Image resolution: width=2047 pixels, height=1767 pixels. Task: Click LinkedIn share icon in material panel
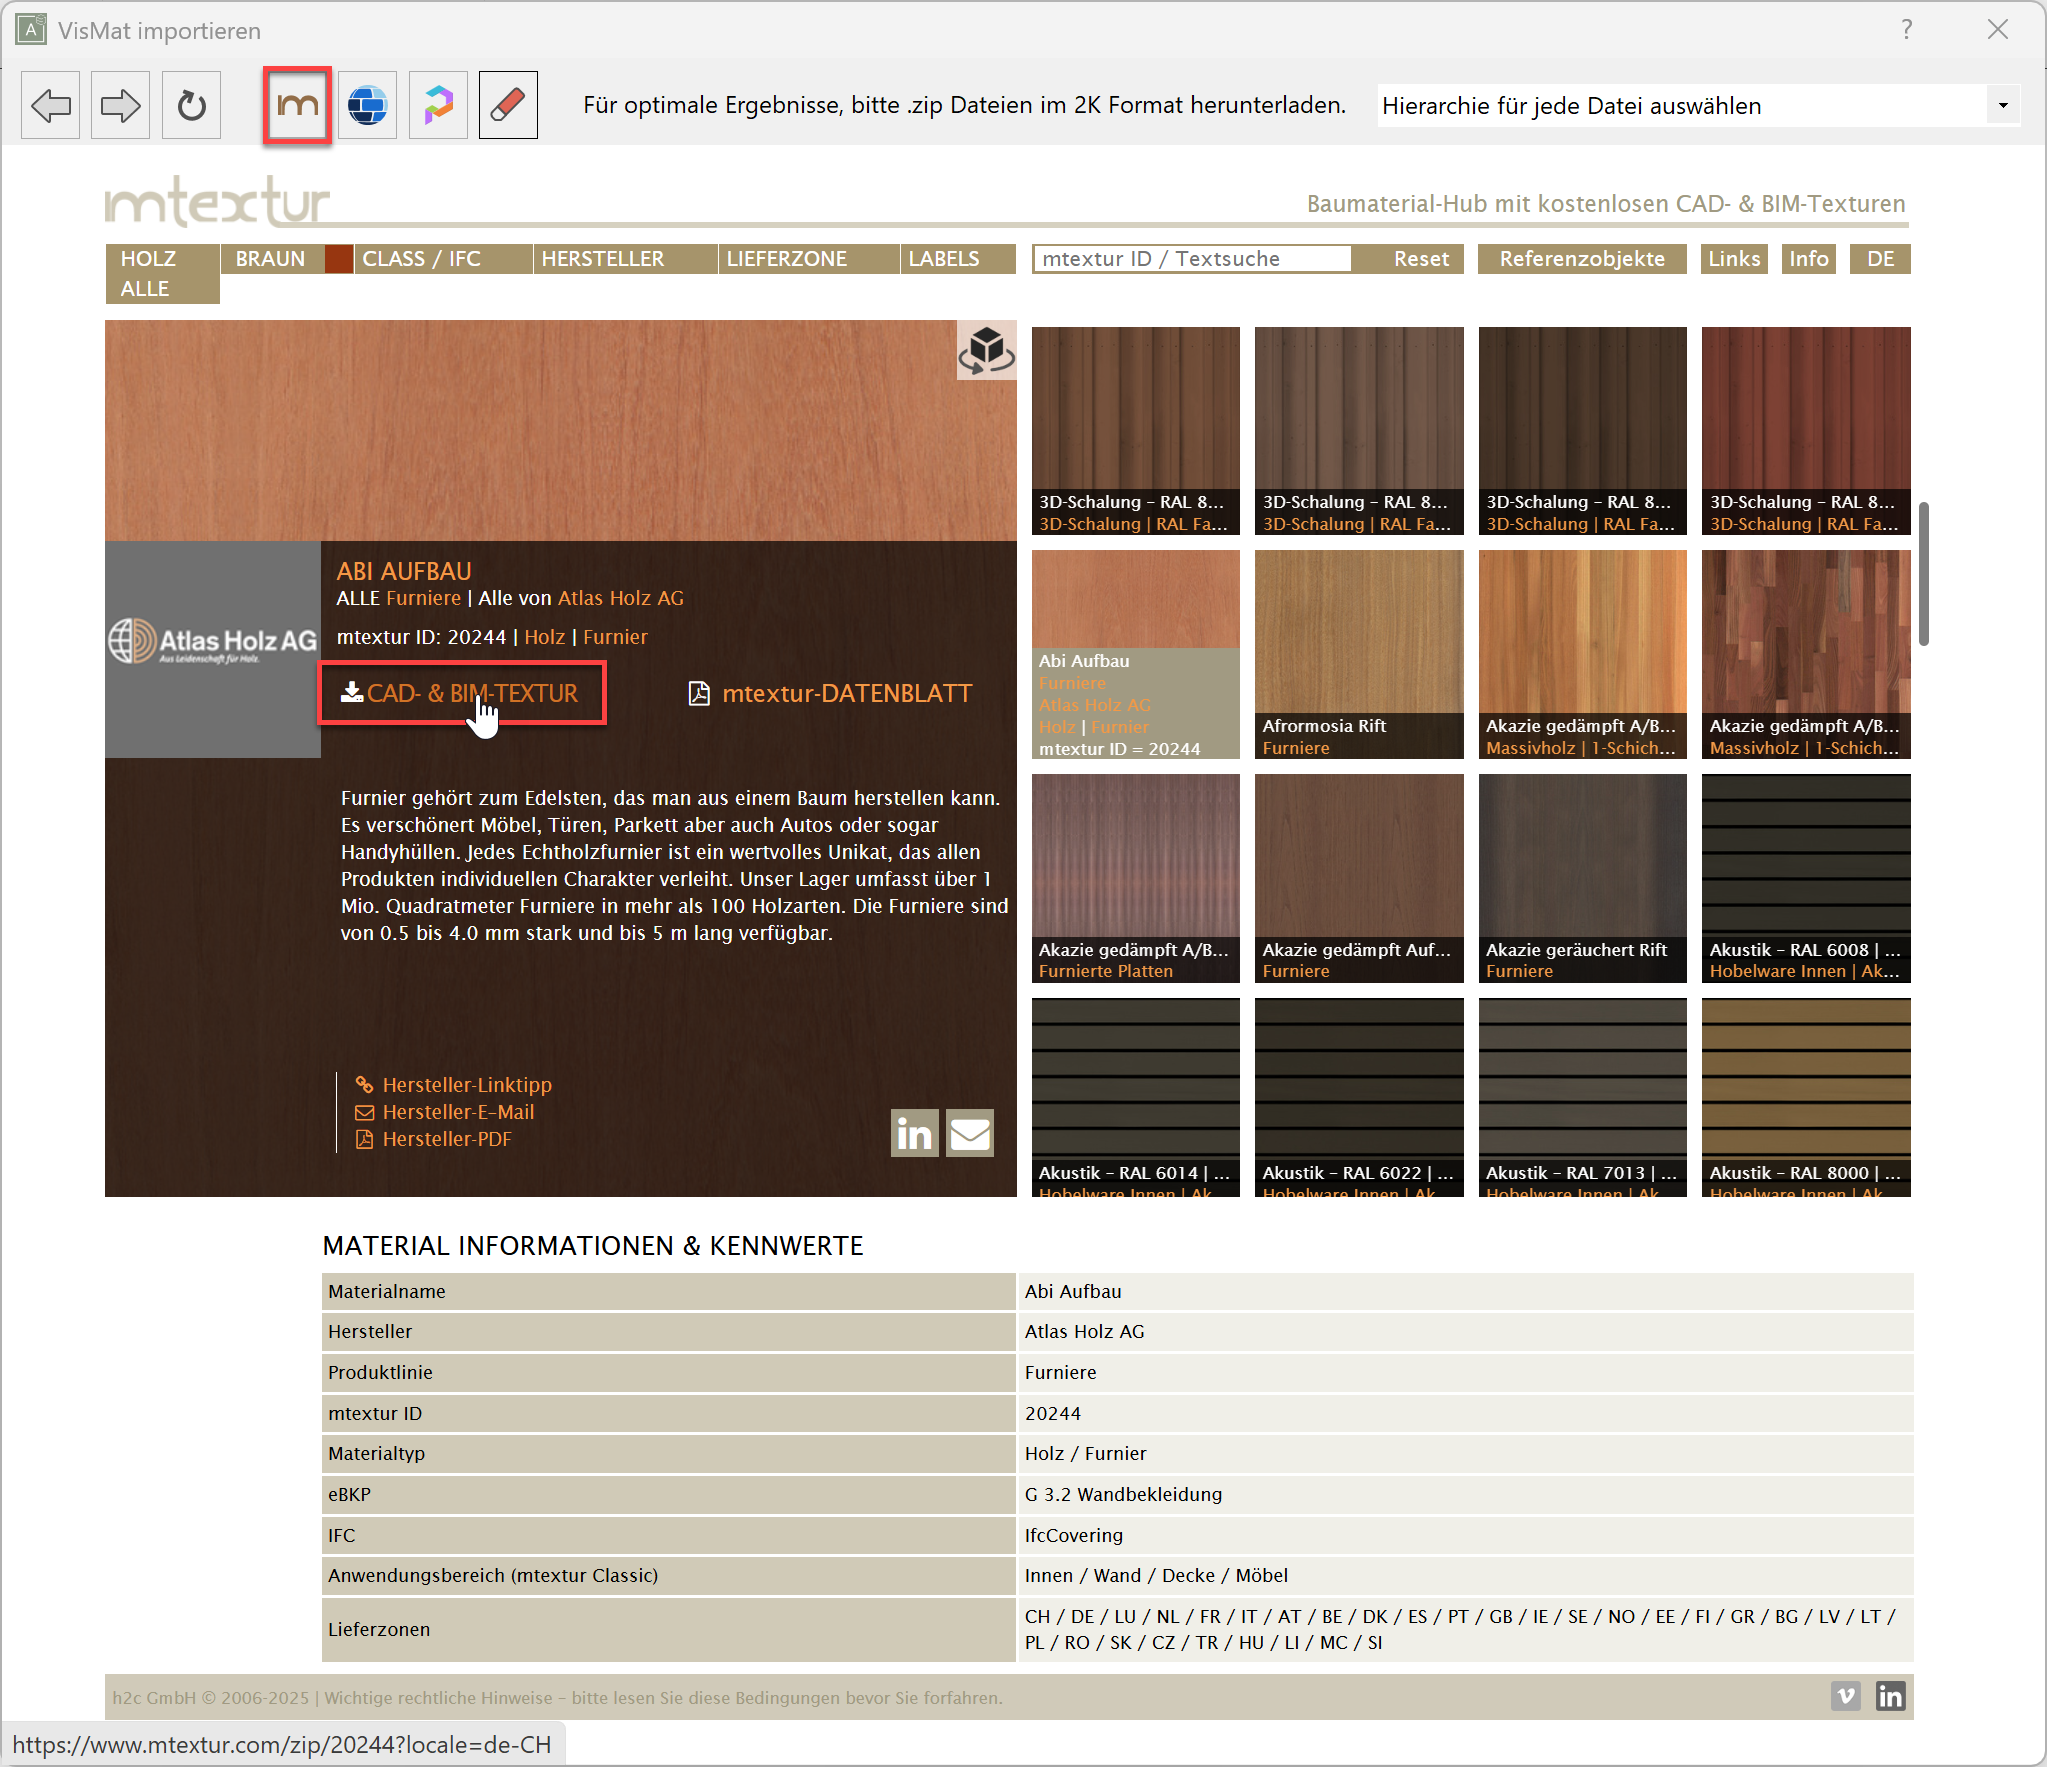pyautogui.click(x=914, y=1134)
